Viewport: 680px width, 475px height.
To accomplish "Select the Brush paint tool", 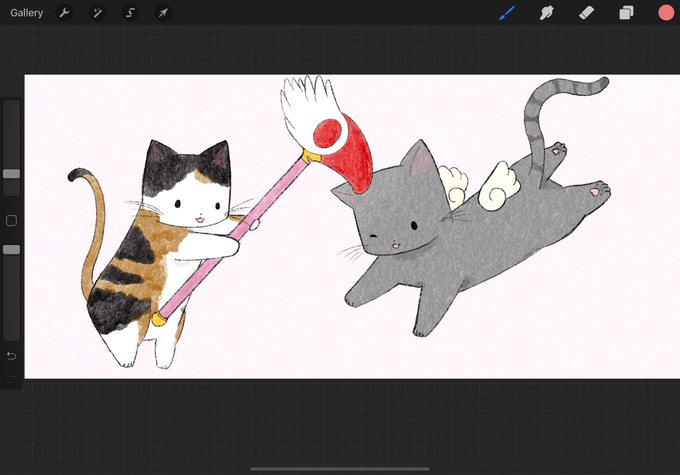I will pyautogui.click(x=507, y=13).
